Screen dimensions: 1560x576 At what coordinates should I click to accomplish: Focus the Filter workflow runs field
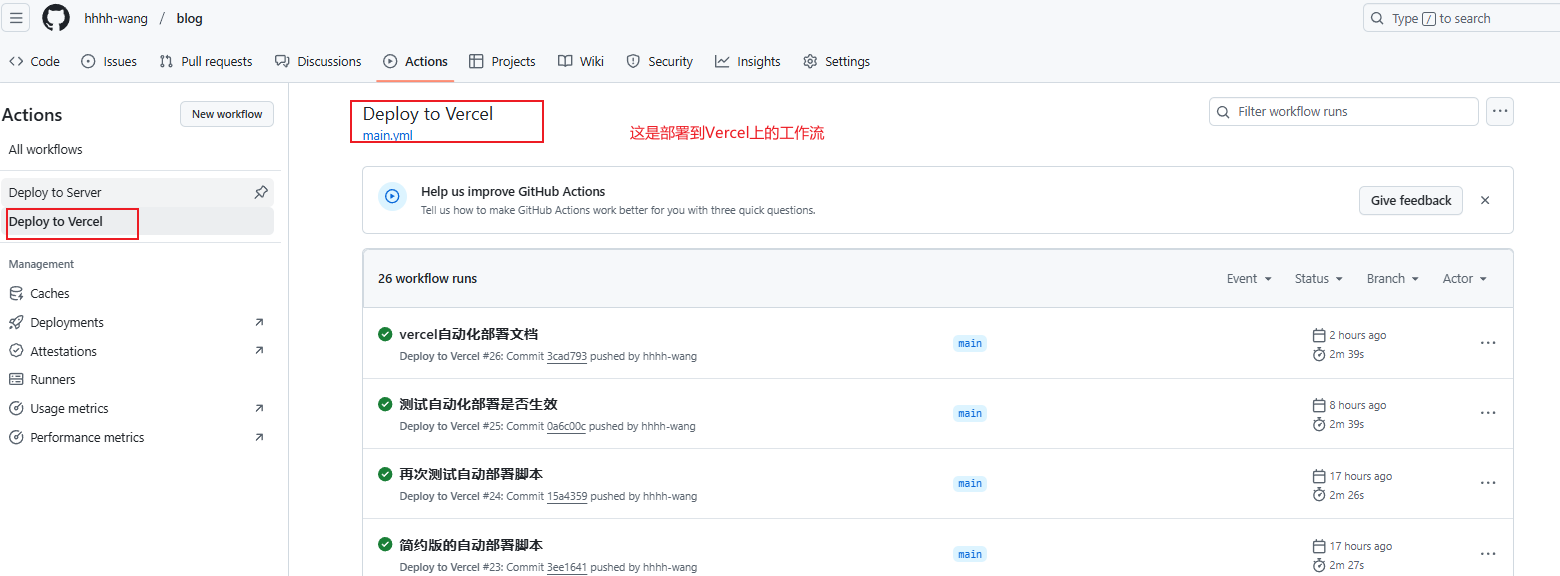click(x=1343, y=111)
